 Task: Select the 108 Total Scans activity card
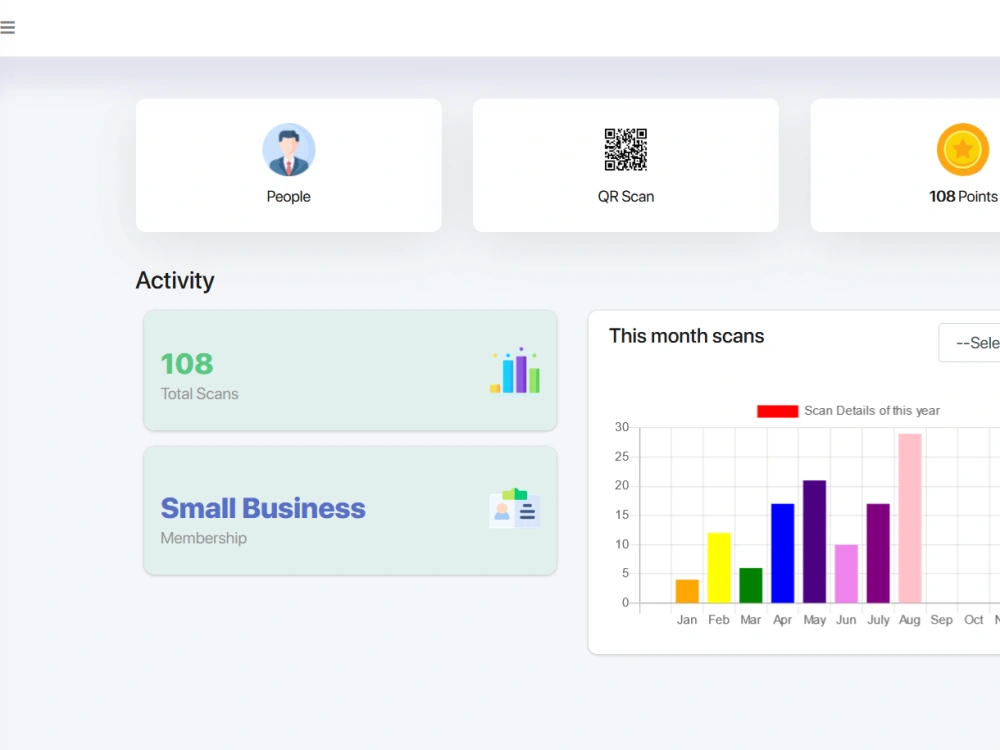point(350,370)
